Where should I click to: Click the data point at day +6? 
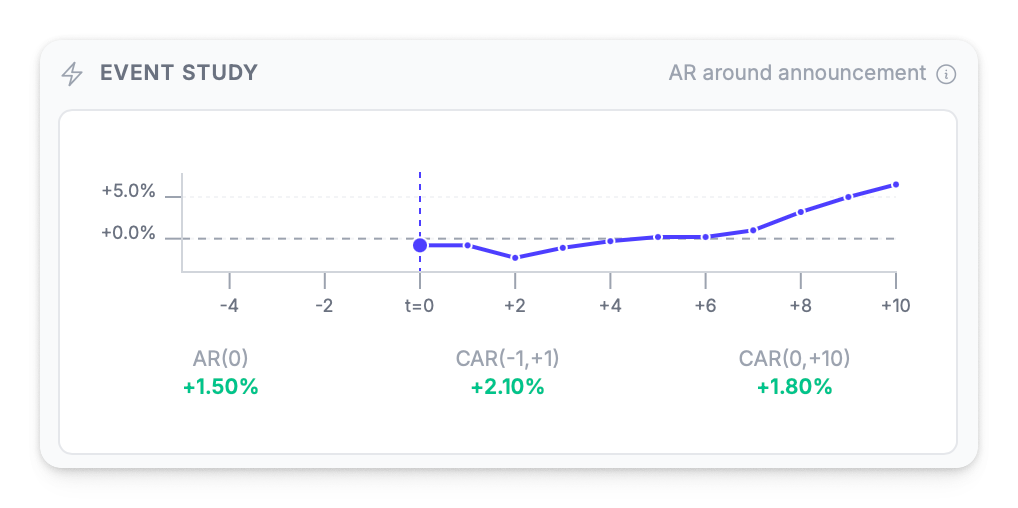coord(706,237)
